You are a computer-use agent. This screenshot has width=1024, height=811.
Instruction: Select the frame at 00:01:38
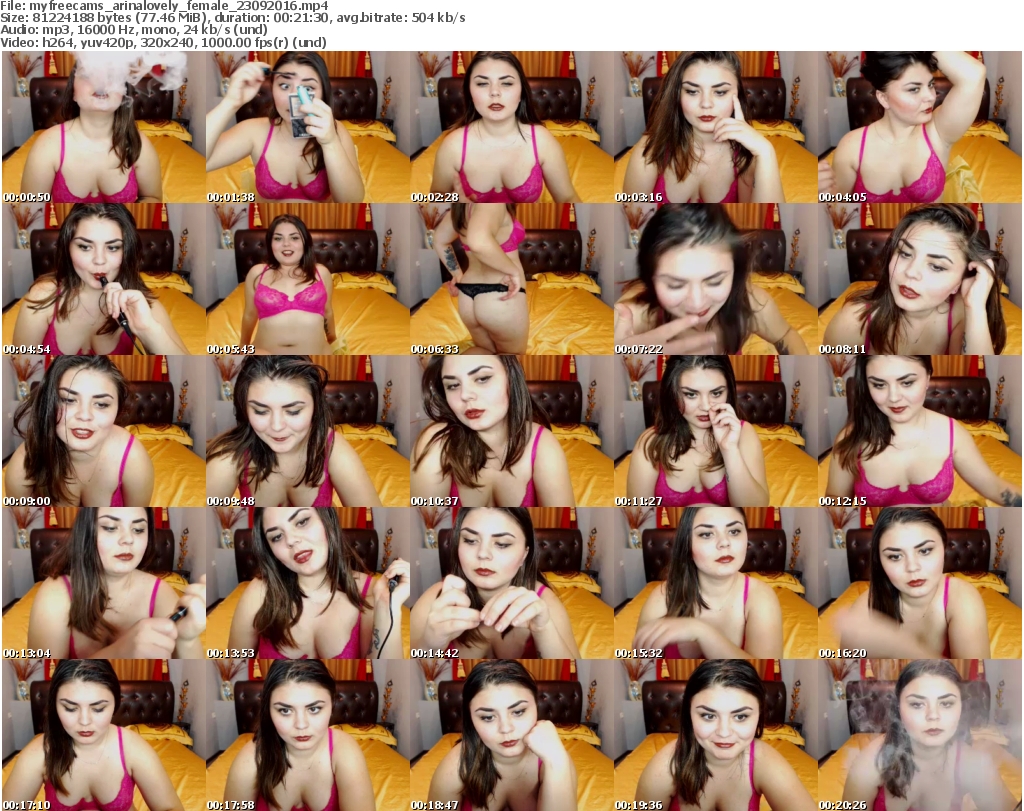308,127
